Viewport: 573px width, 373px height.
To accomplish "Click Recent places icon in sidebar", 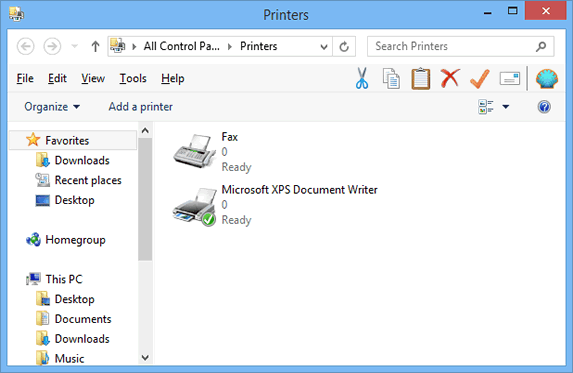I will [x=42, y=180].
